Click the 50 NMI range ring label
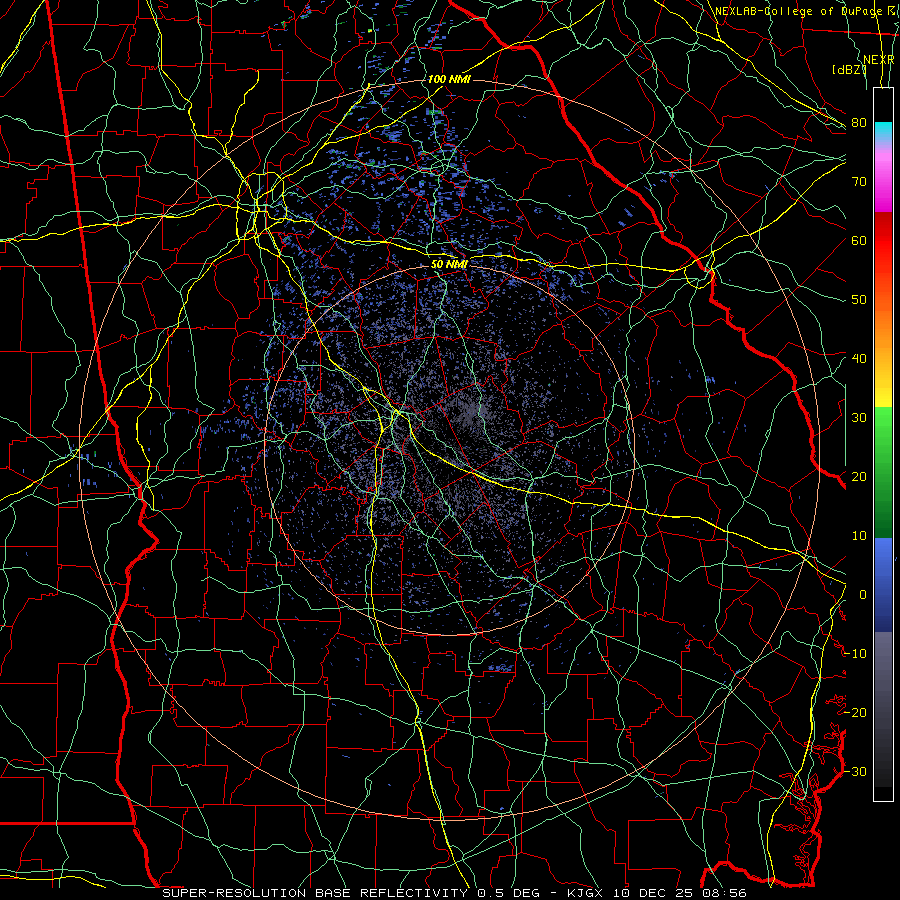 449,264
